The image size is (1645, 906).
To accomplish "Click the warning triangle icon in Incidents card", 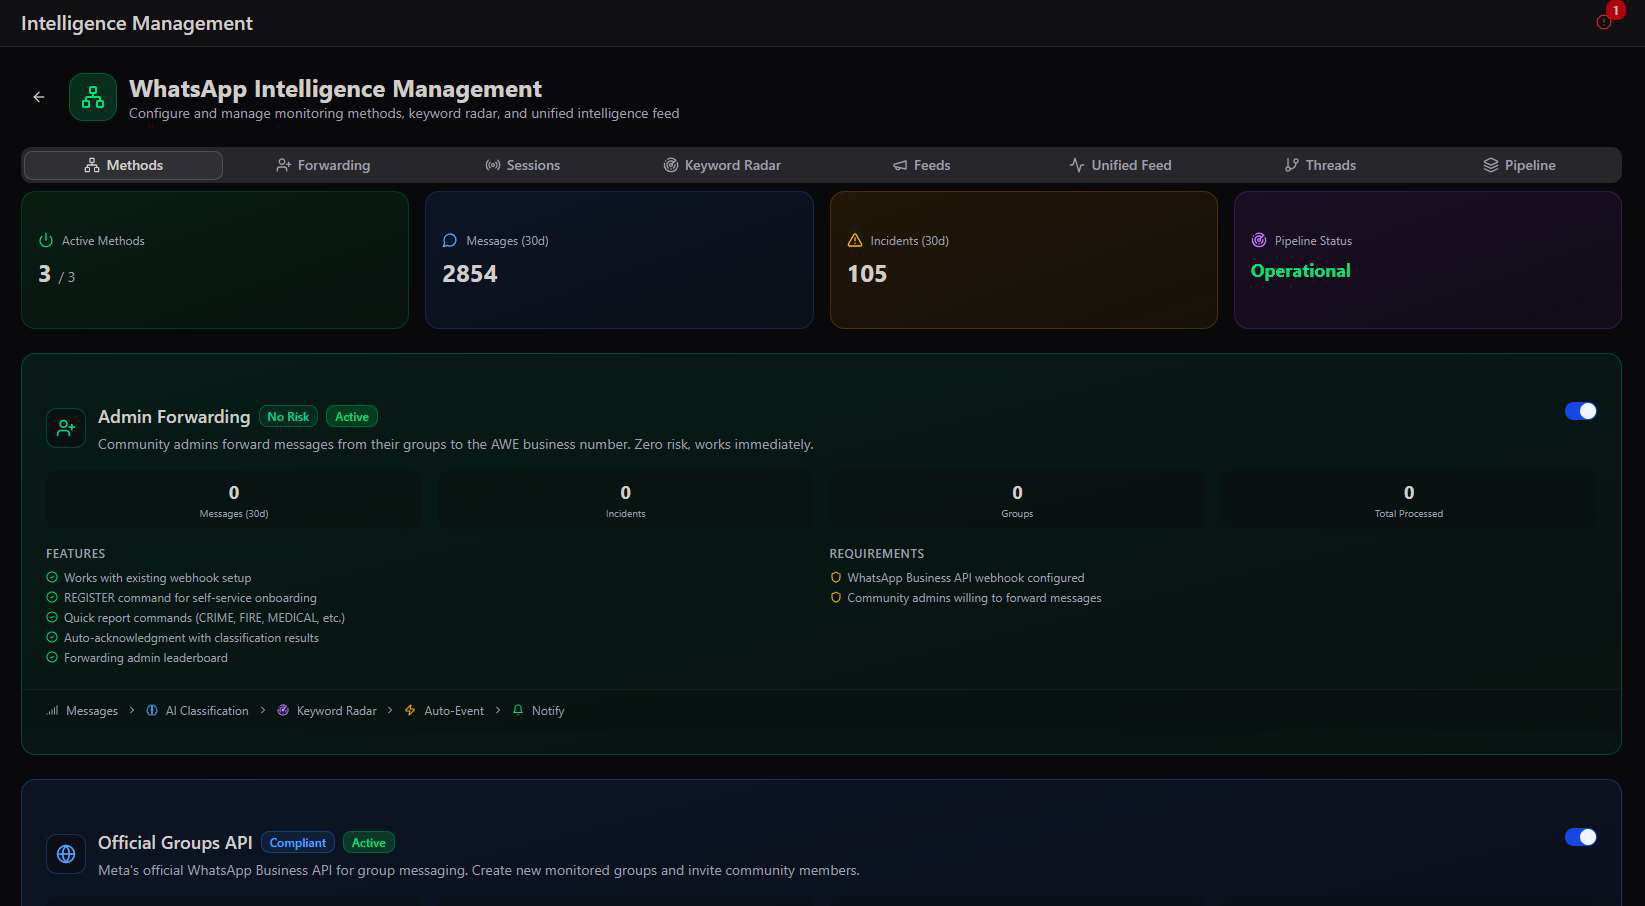I will [855, 240].
